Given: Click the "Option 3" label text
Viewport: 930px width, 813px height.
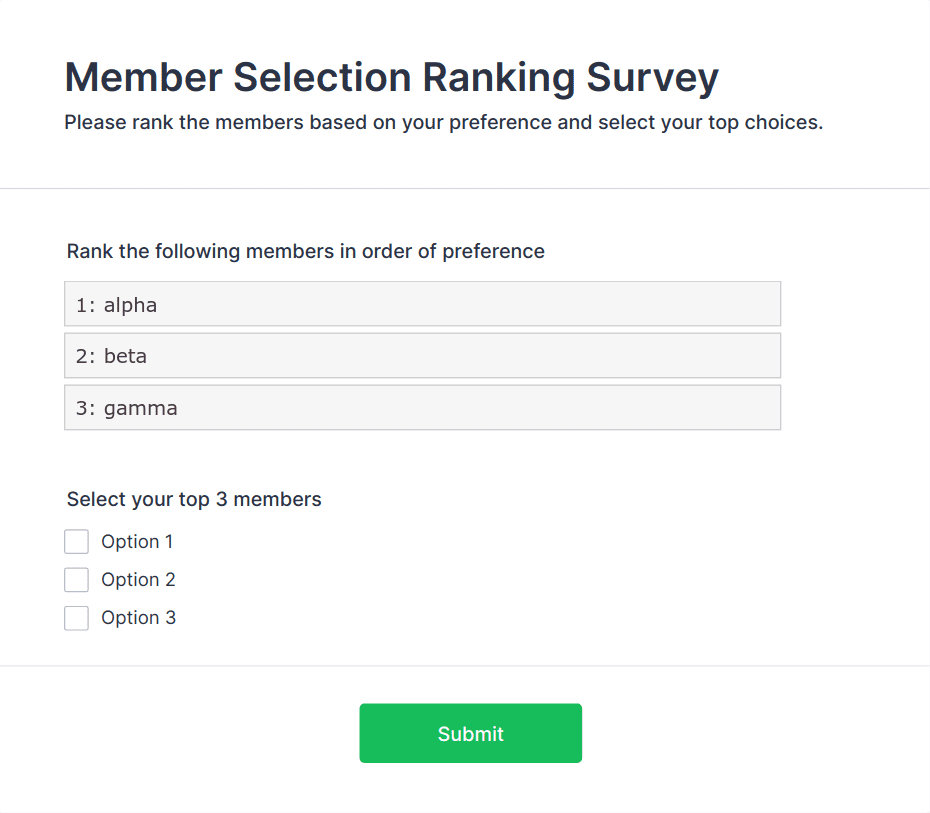Looking at the screenshot, I should click(x=138, y=618).
